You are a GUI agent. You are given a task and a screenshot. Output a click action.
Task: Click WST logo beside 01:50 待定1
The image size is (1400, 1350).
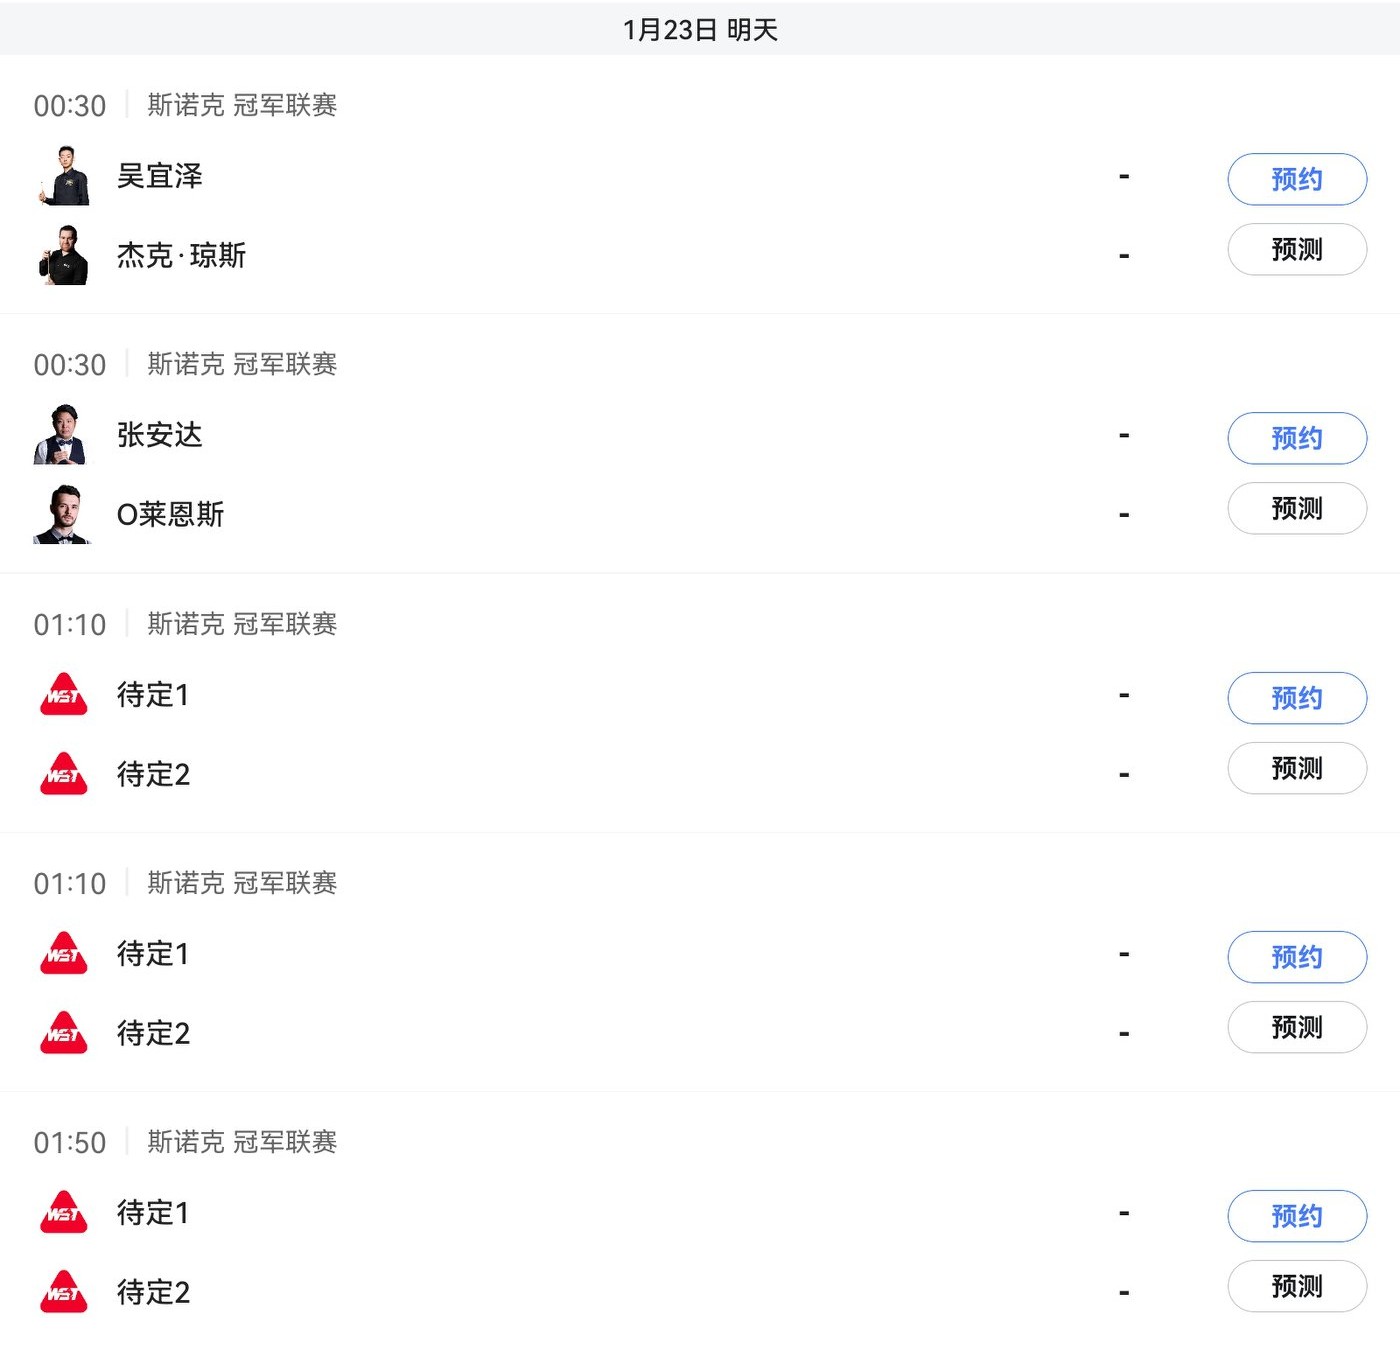(x=64, y=1212)
